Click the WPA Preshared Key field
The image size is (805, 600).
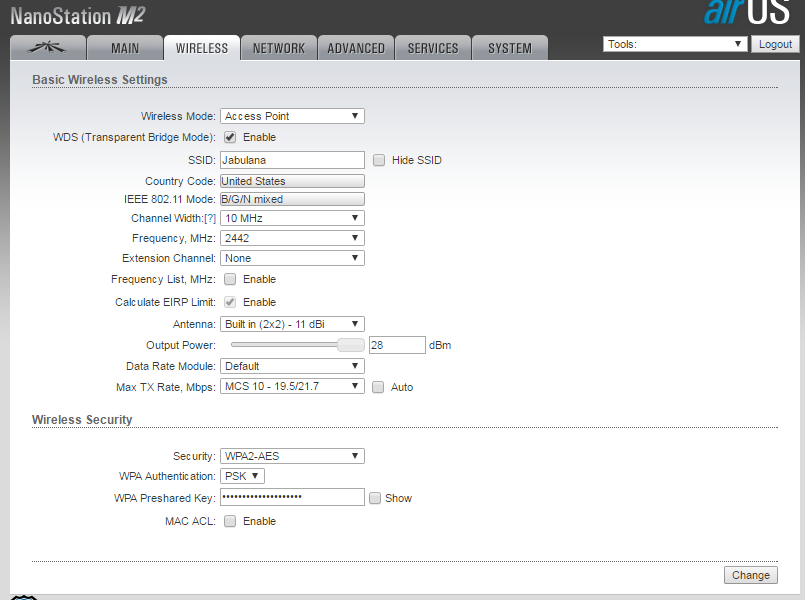pos(292,497)
